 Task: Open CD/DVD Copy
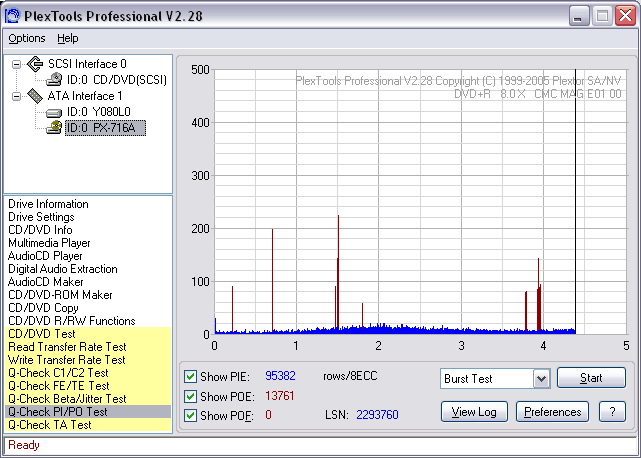(x=43, y=308)
